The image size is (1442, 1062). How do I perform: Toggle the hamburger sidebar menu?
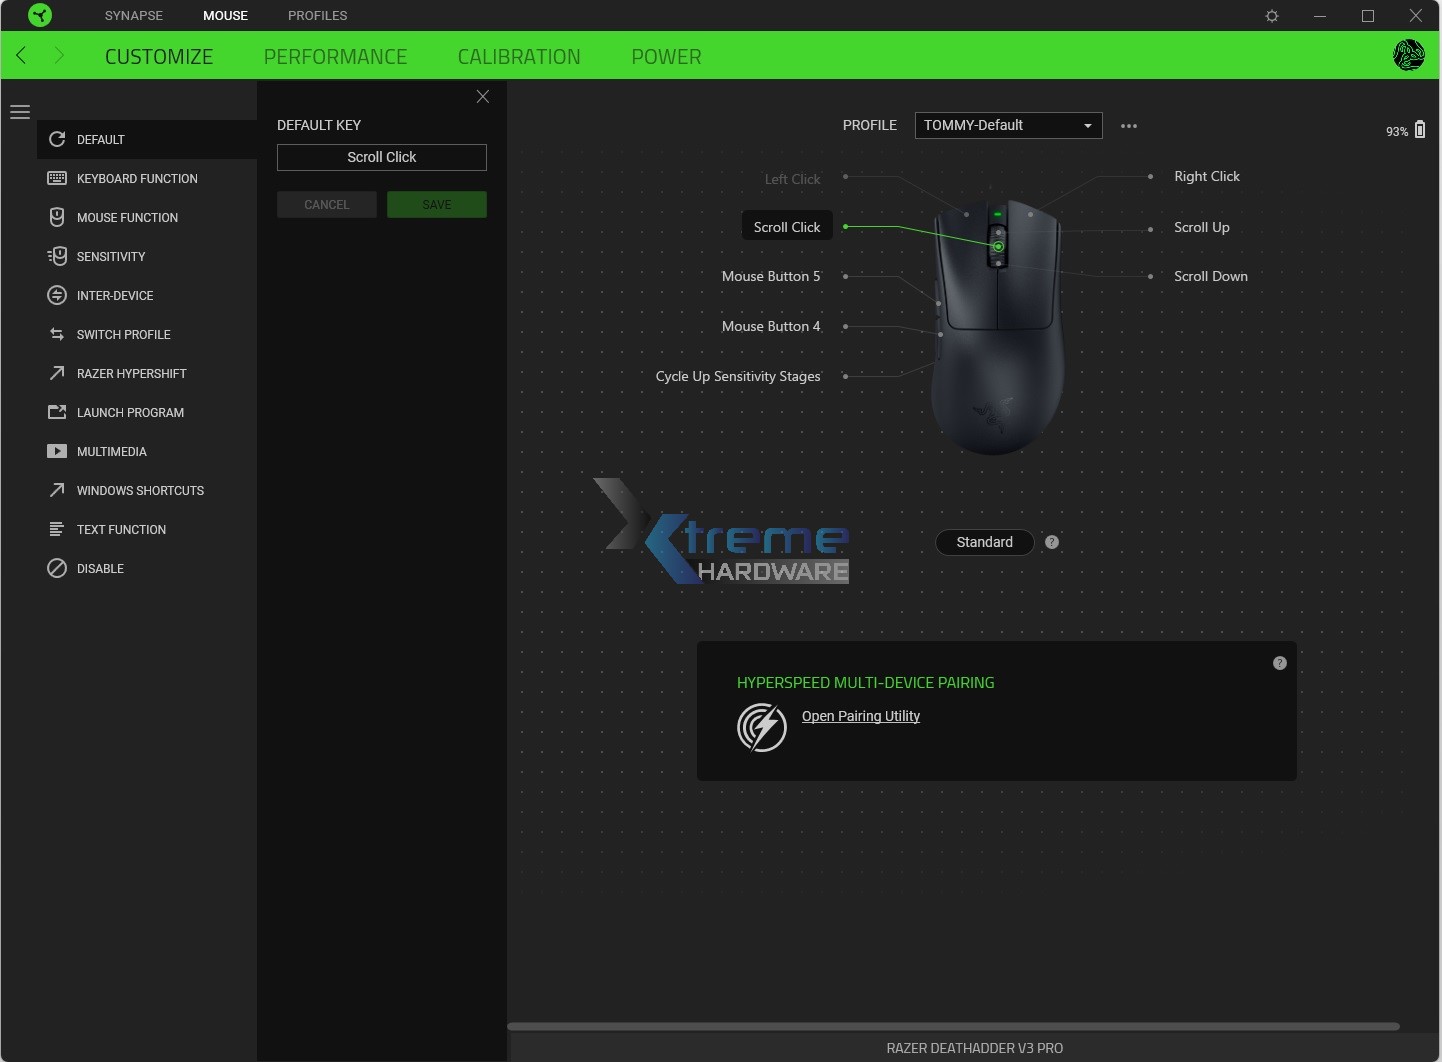[20, 112]
